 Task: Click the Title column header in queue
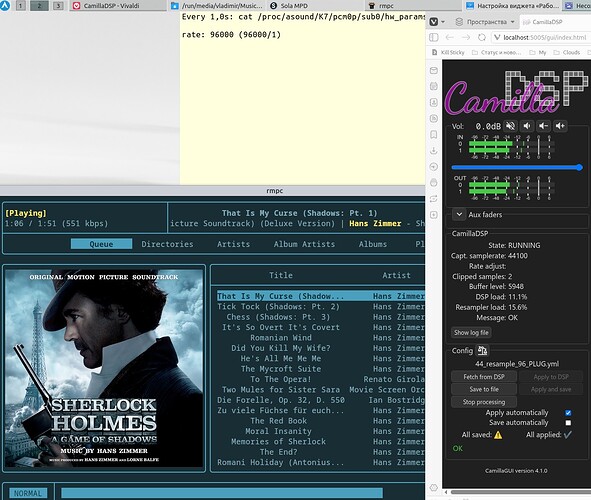[x=281, y=275]
